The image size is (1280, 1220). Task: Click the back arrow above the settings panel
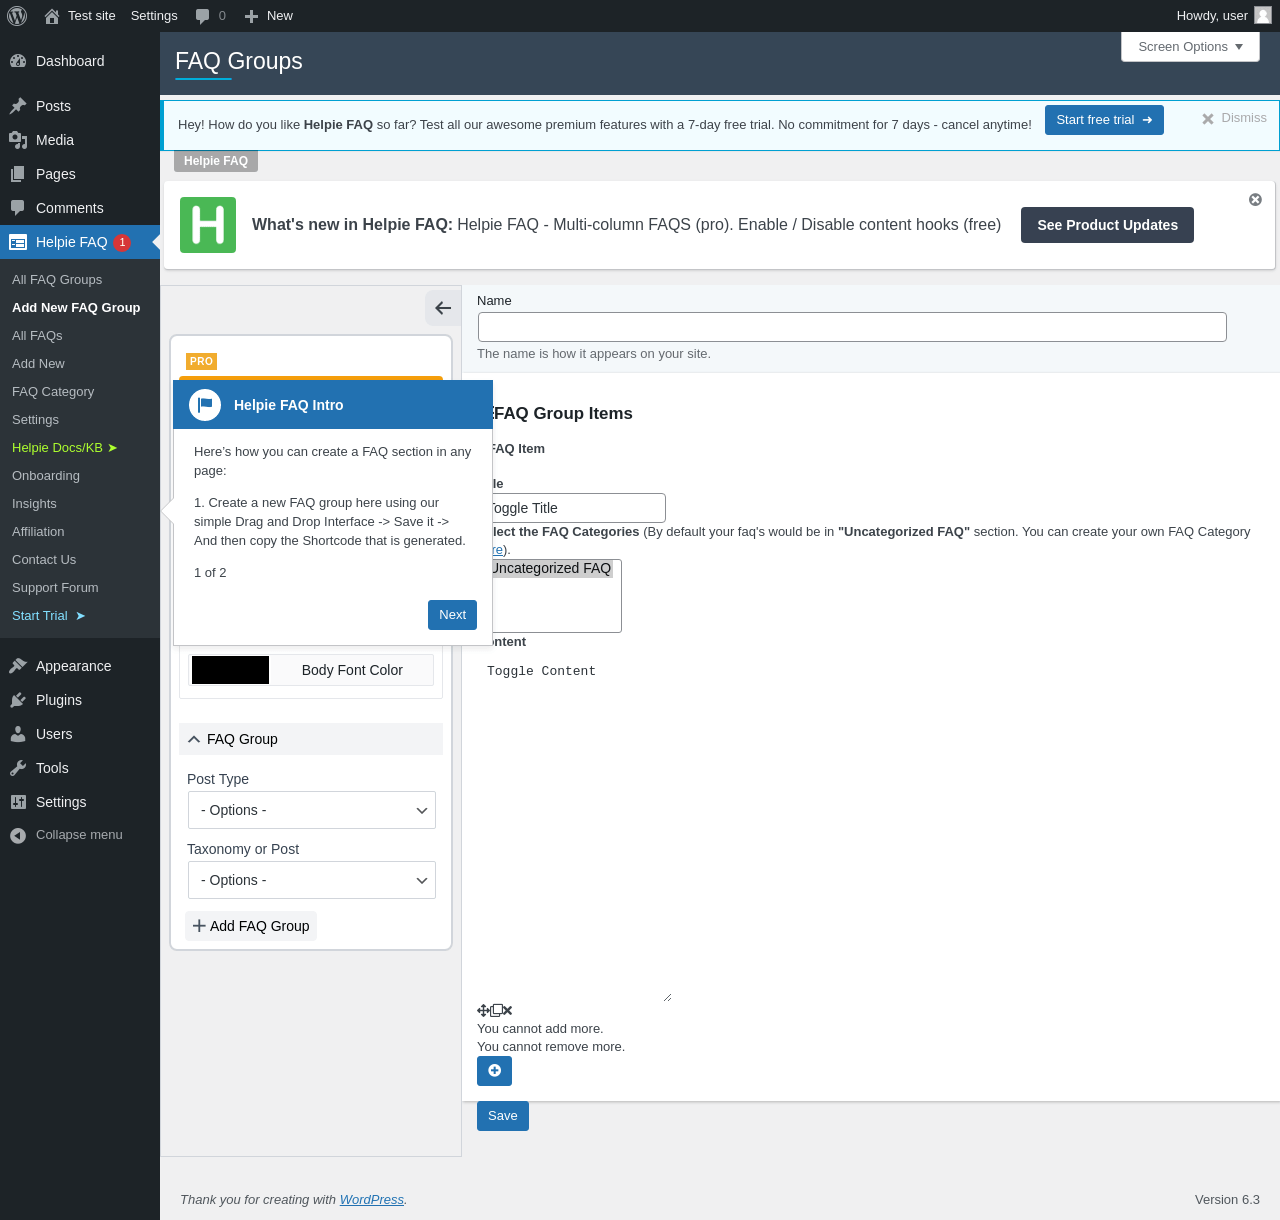(x=443, y=308)
